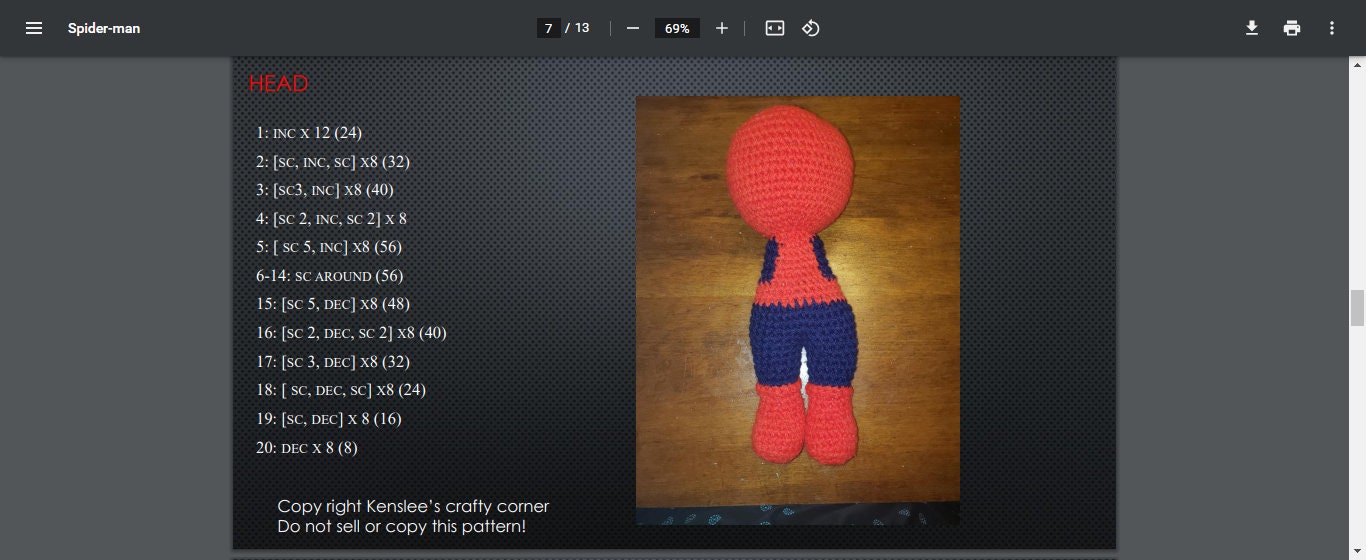Select row 5: [sc 5, inc] x8 (56)

(x=329, y=246)
